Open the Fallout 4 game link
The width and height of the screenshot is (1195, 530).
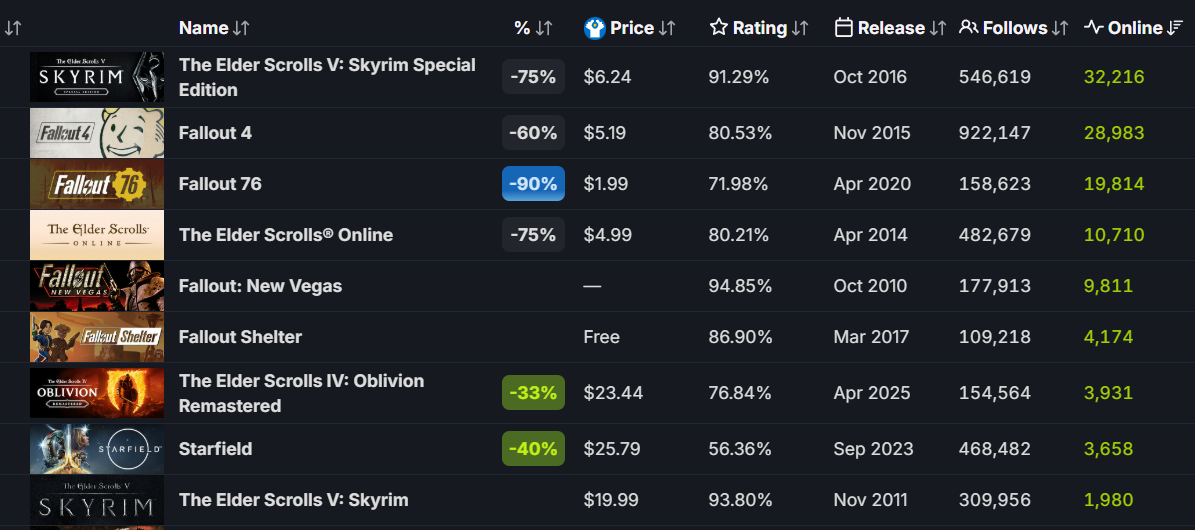pyautogui.click(x=215, y=133)
